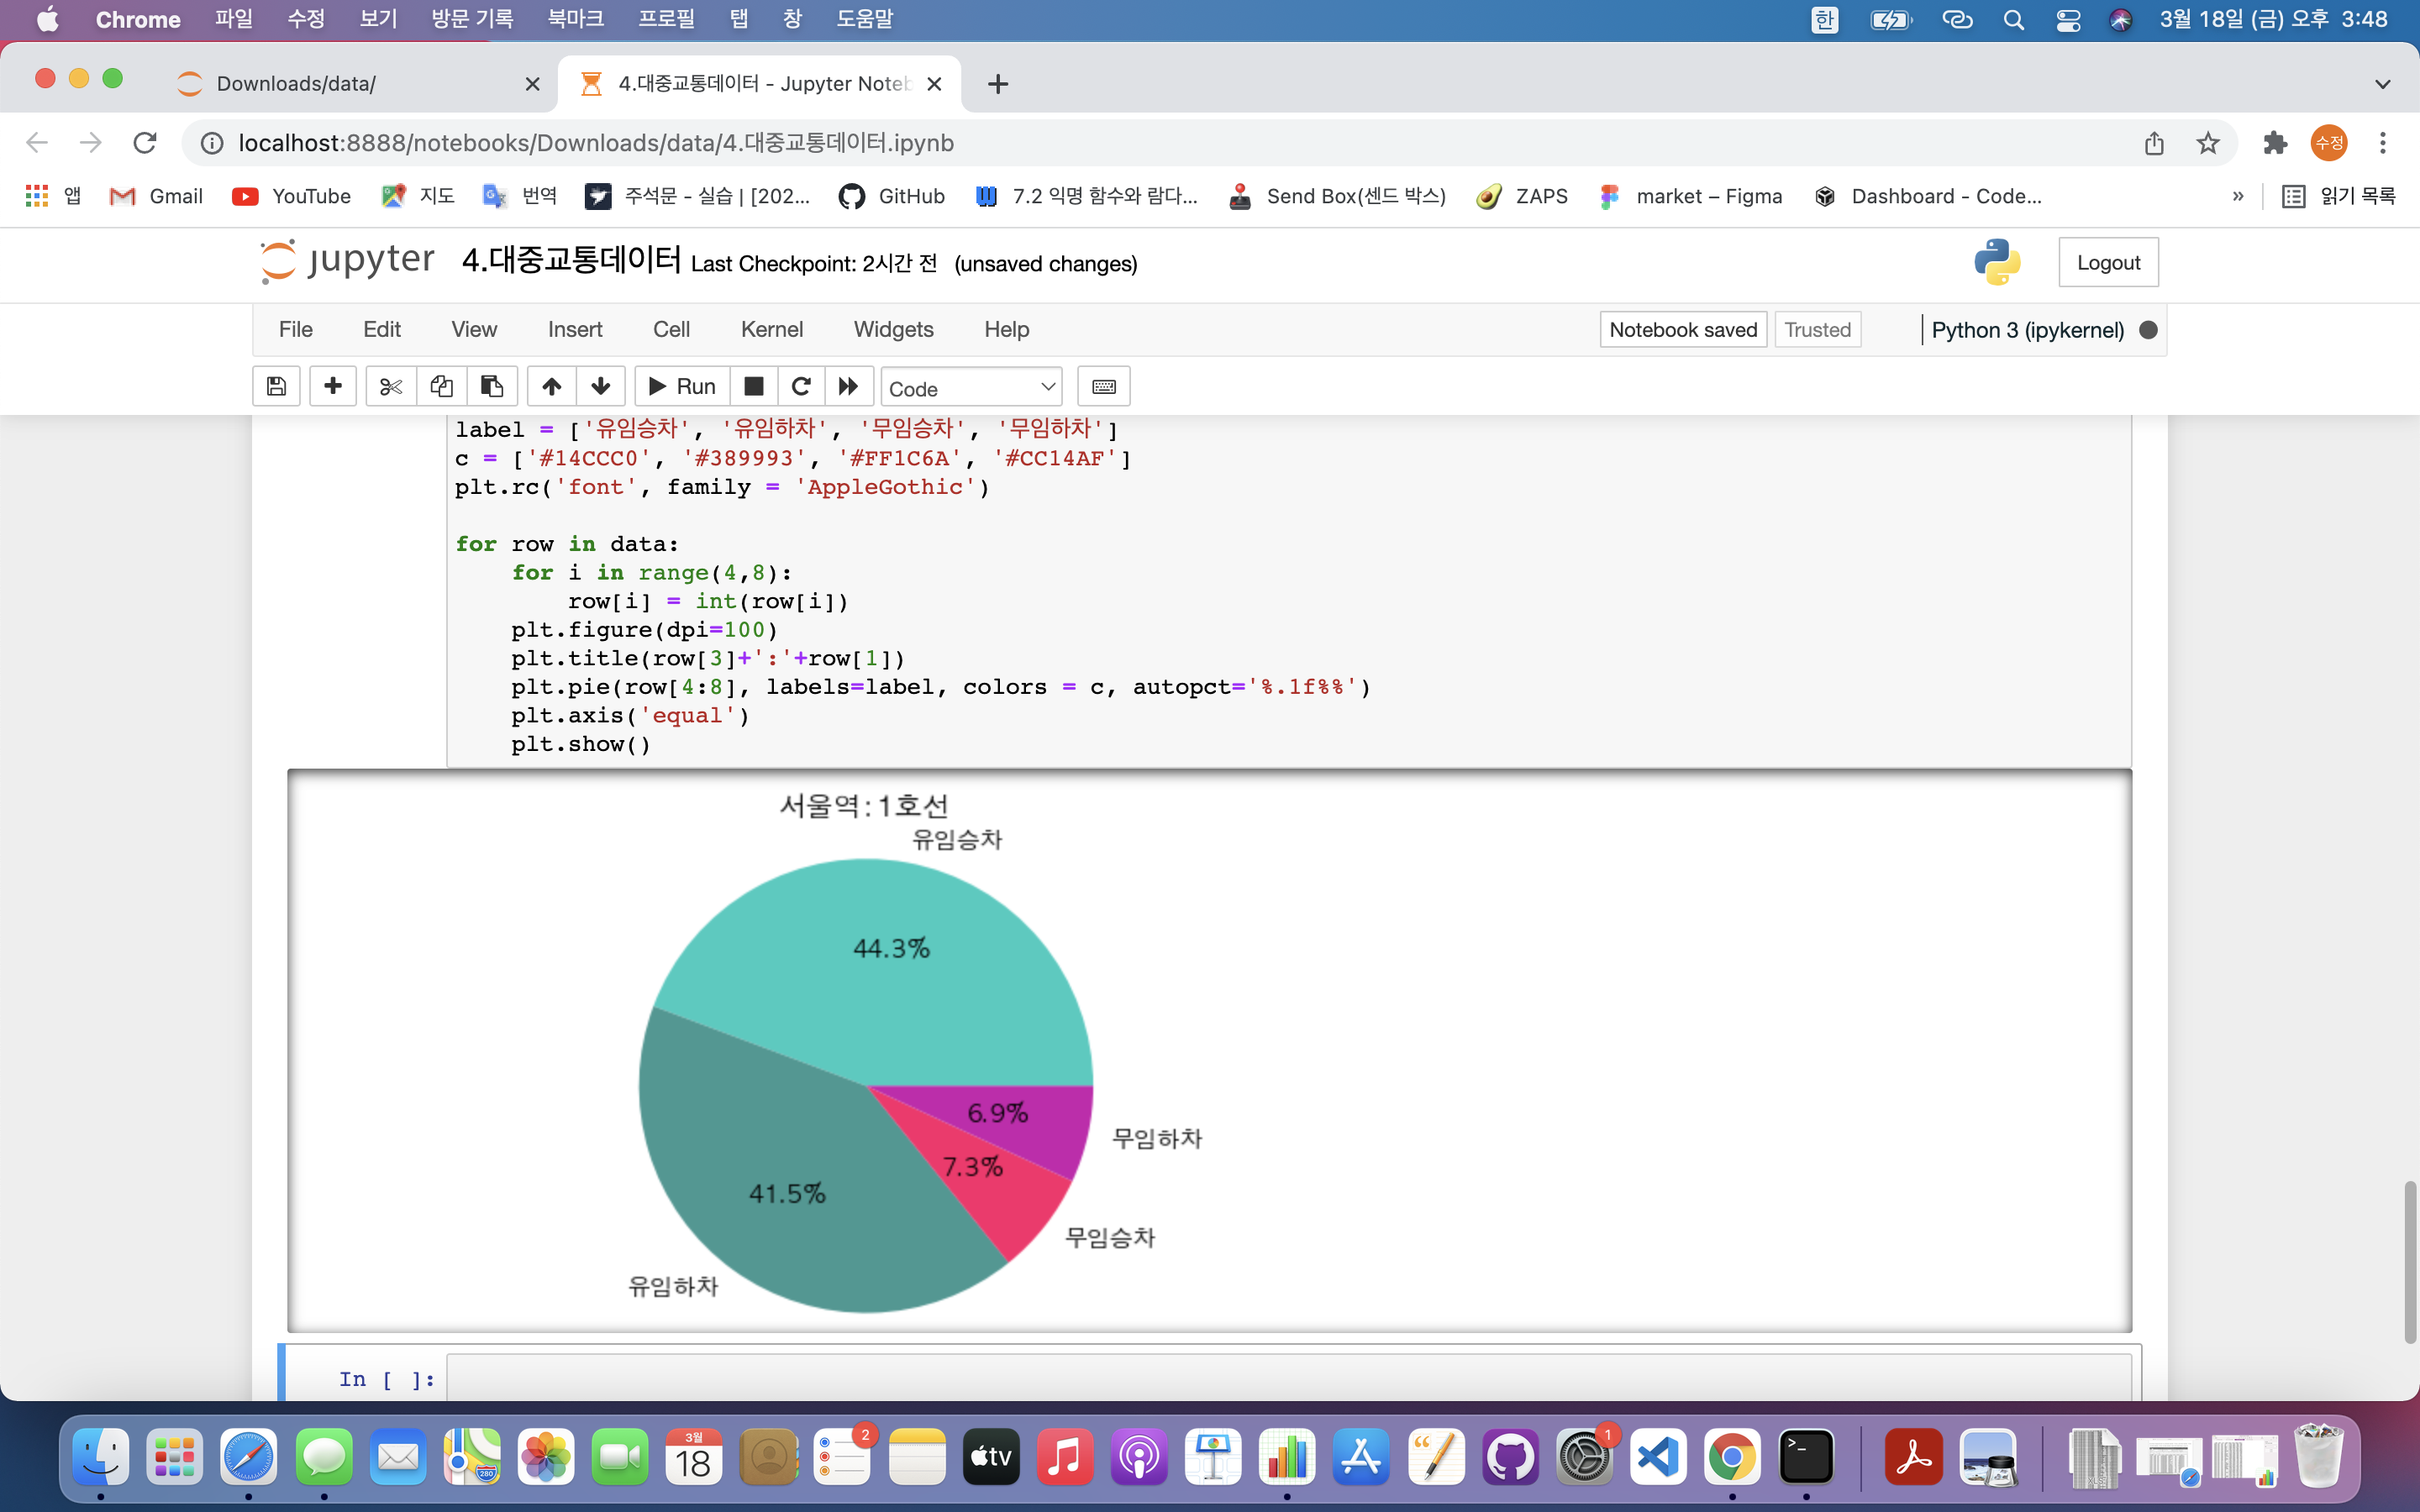Move cell up with arrow icon
Image resolution: width=2420 pixels, height=1512 pixels.
click(551, 387)
